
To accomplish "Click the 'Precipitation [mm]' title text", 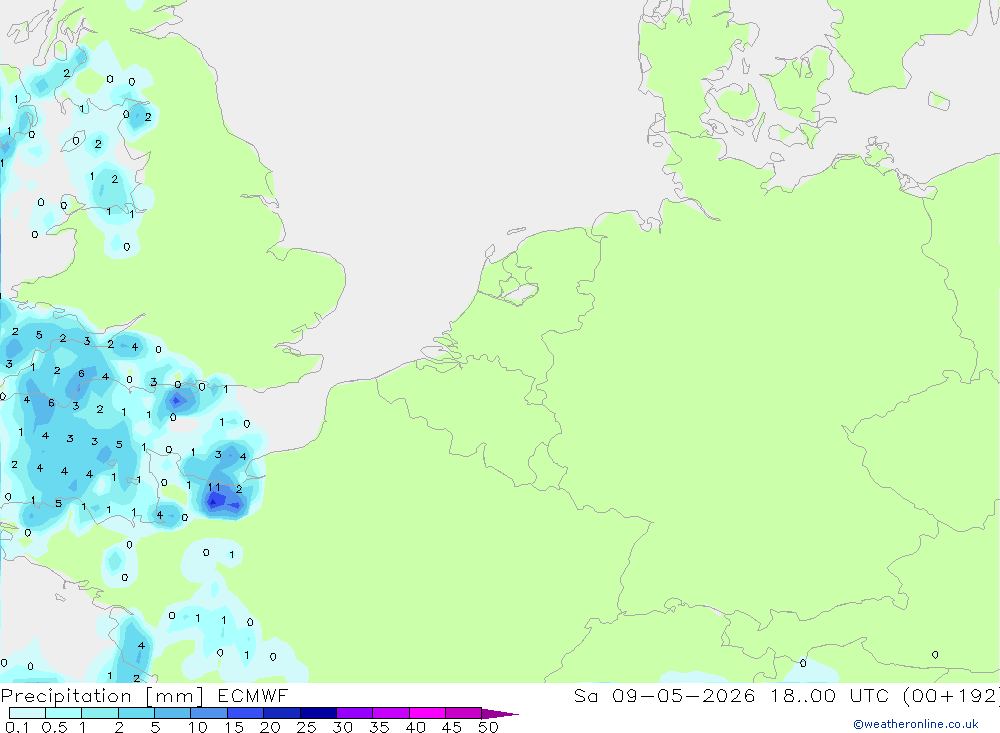I will 102,696.
